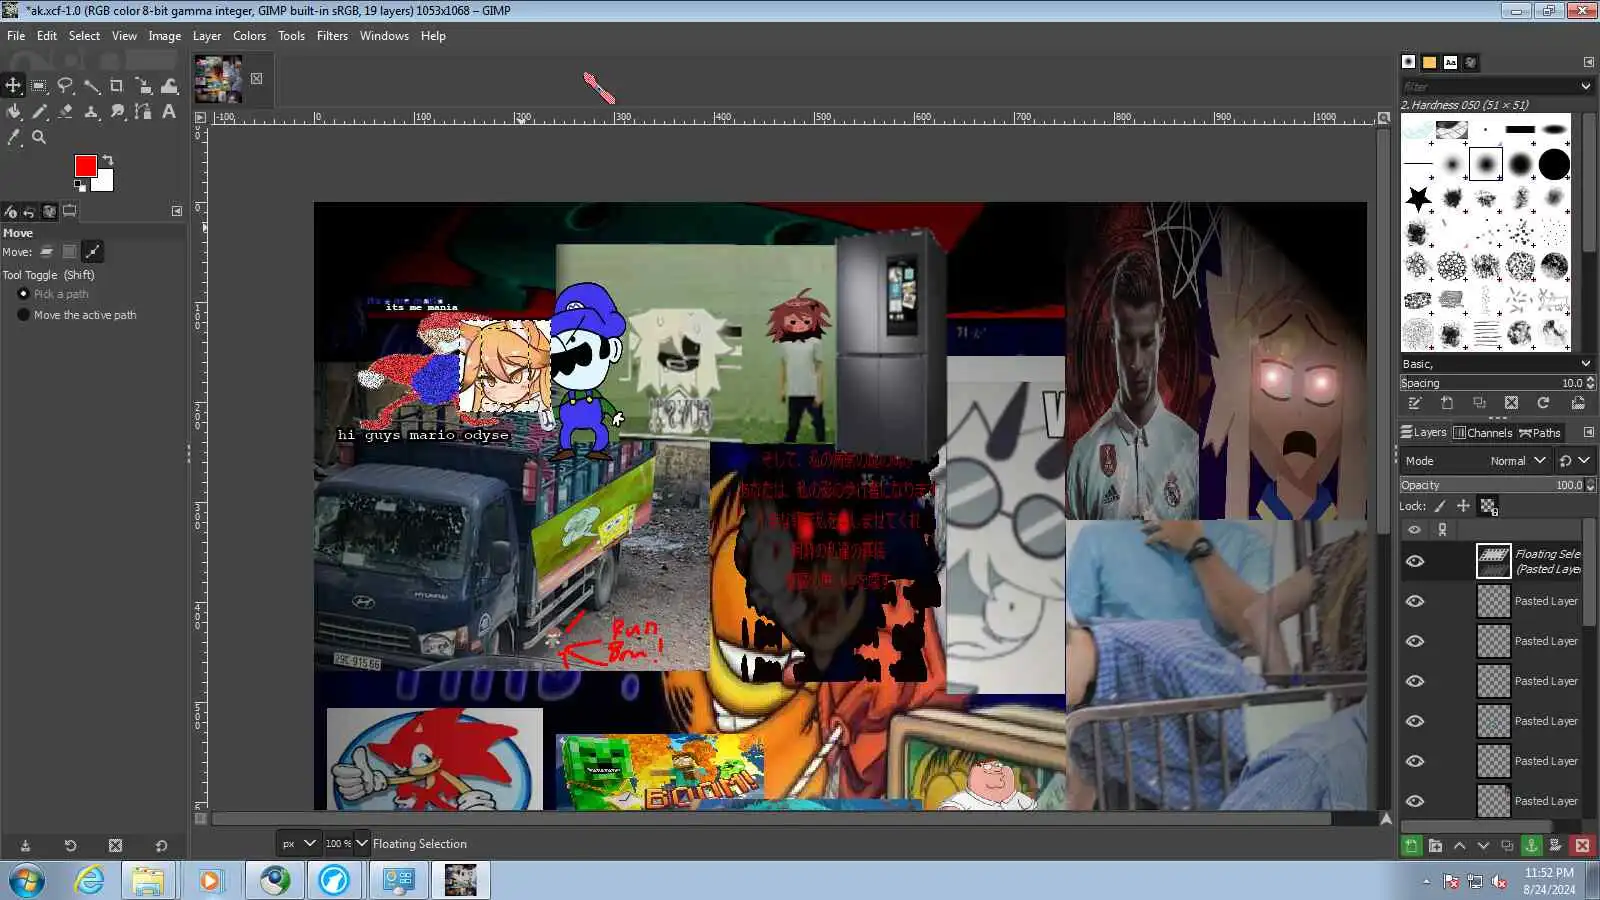Open the Layers dock configuration menu
This screenshot has height=900, width=1600.
(x=1588, y=433)
